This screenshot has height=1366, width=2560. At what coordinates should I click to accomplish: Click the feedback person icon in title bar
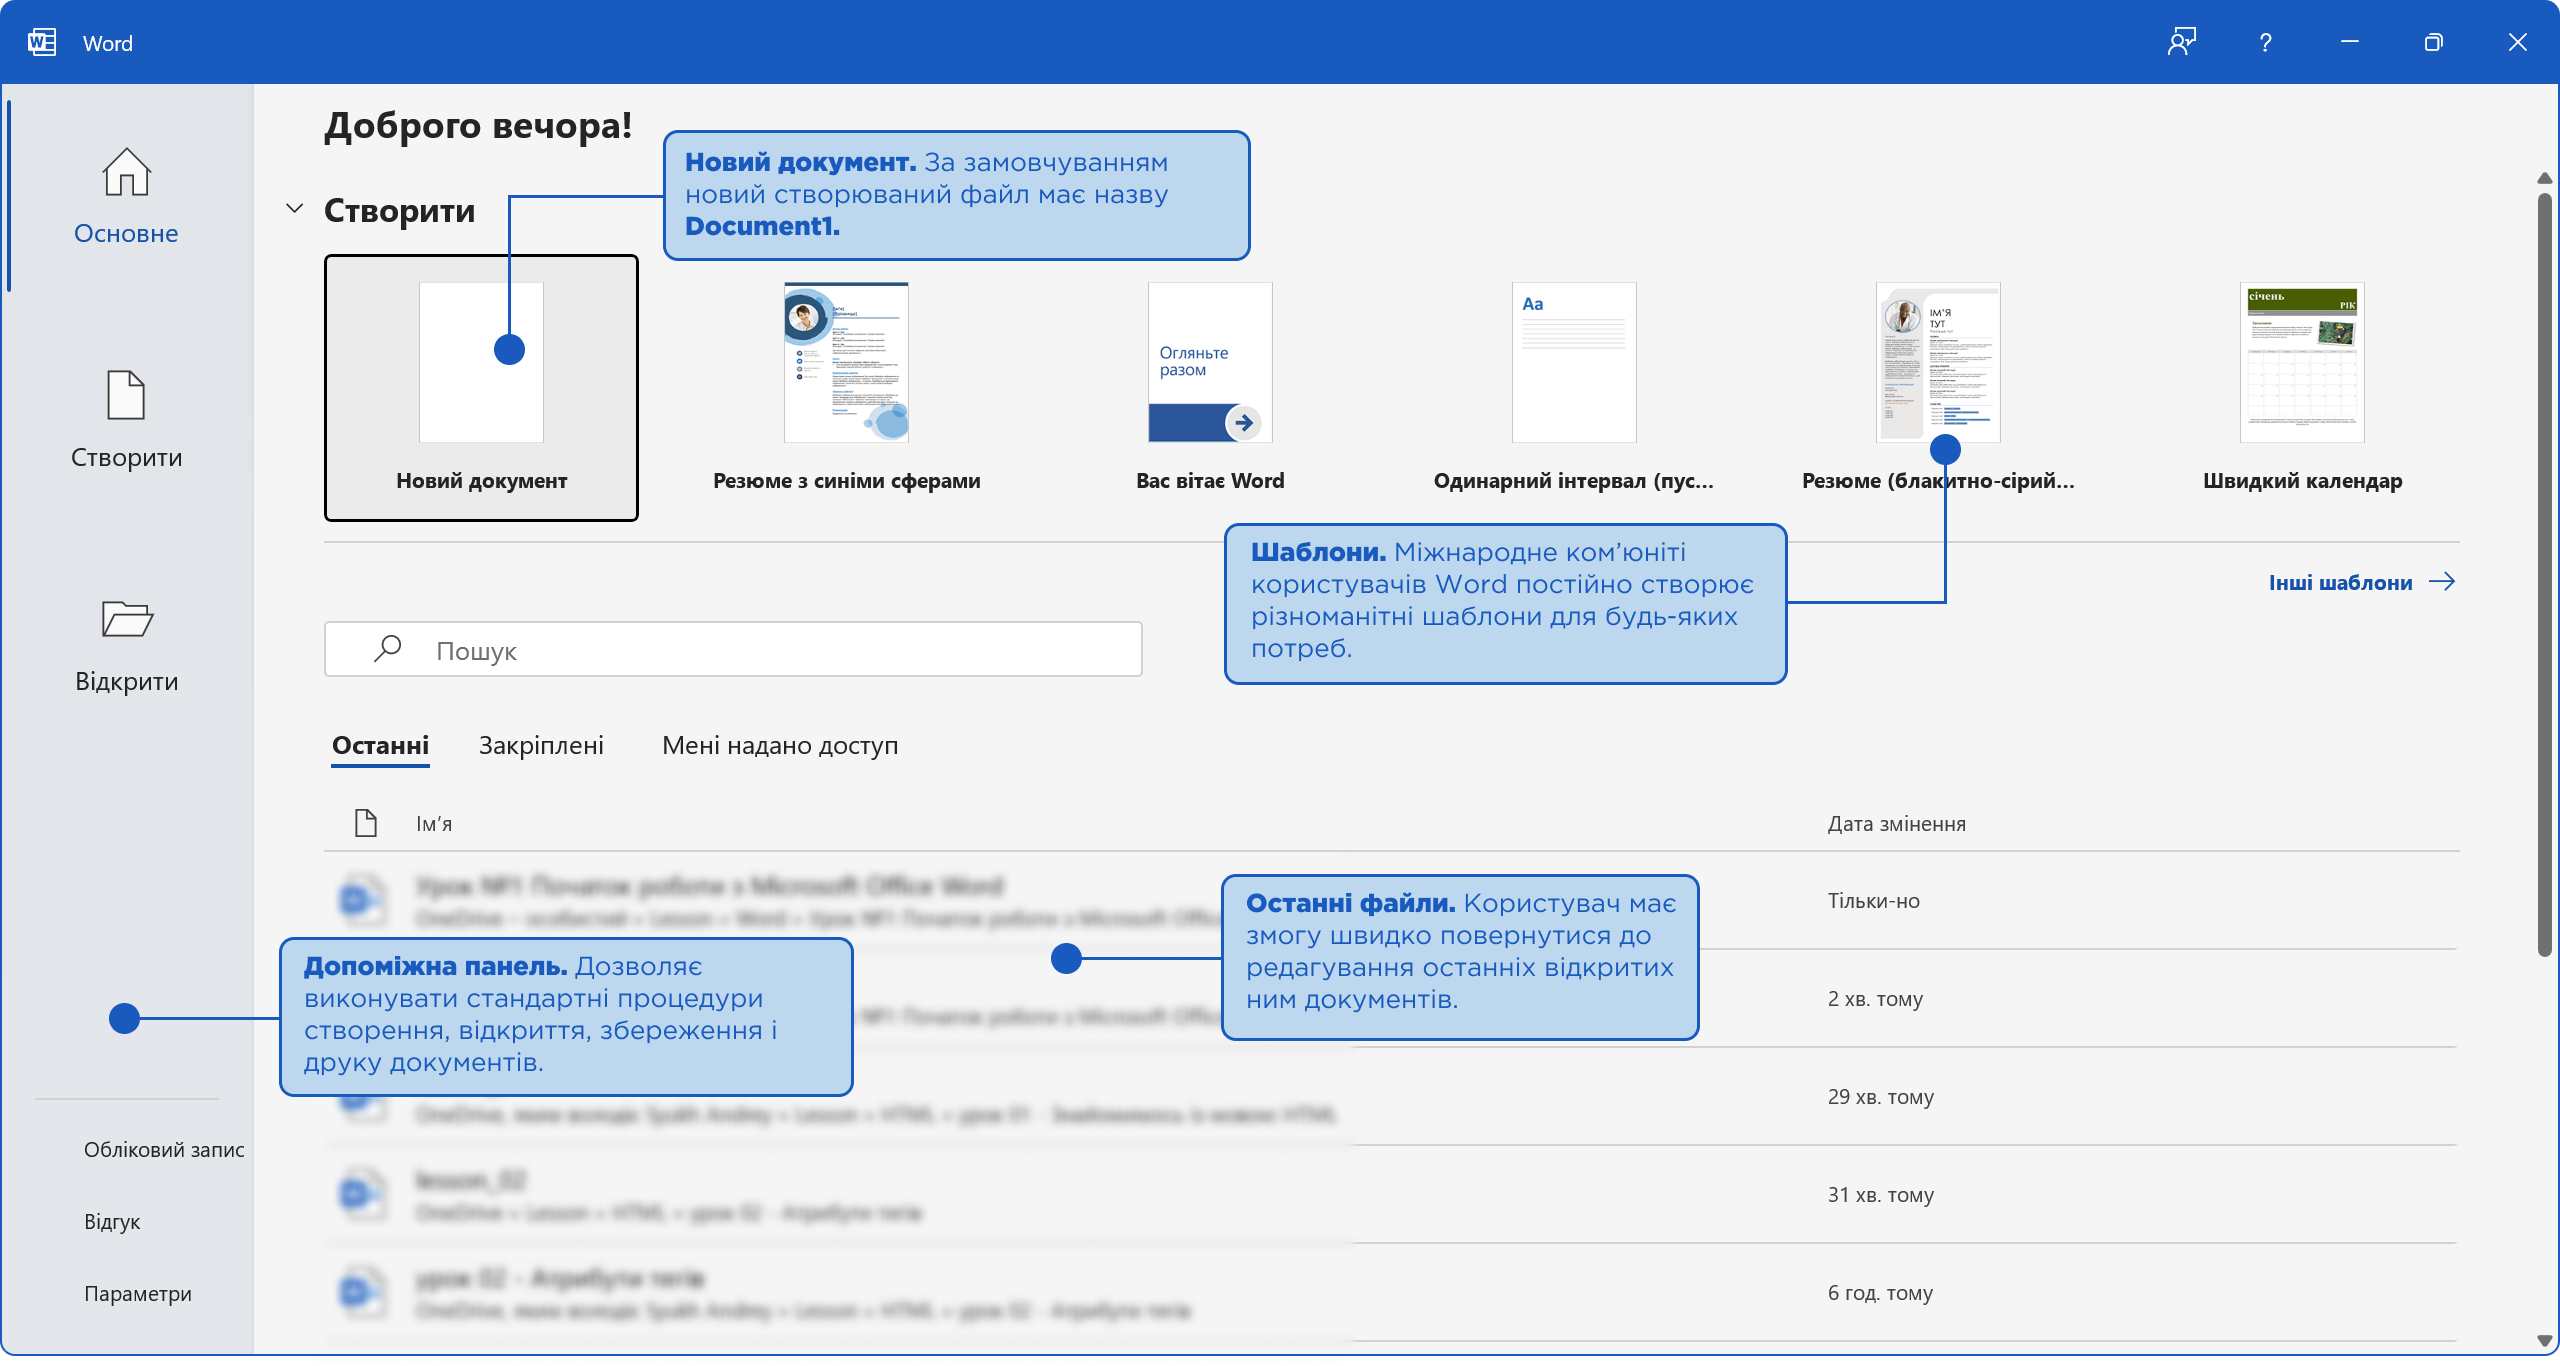[x=2181, y=43]
